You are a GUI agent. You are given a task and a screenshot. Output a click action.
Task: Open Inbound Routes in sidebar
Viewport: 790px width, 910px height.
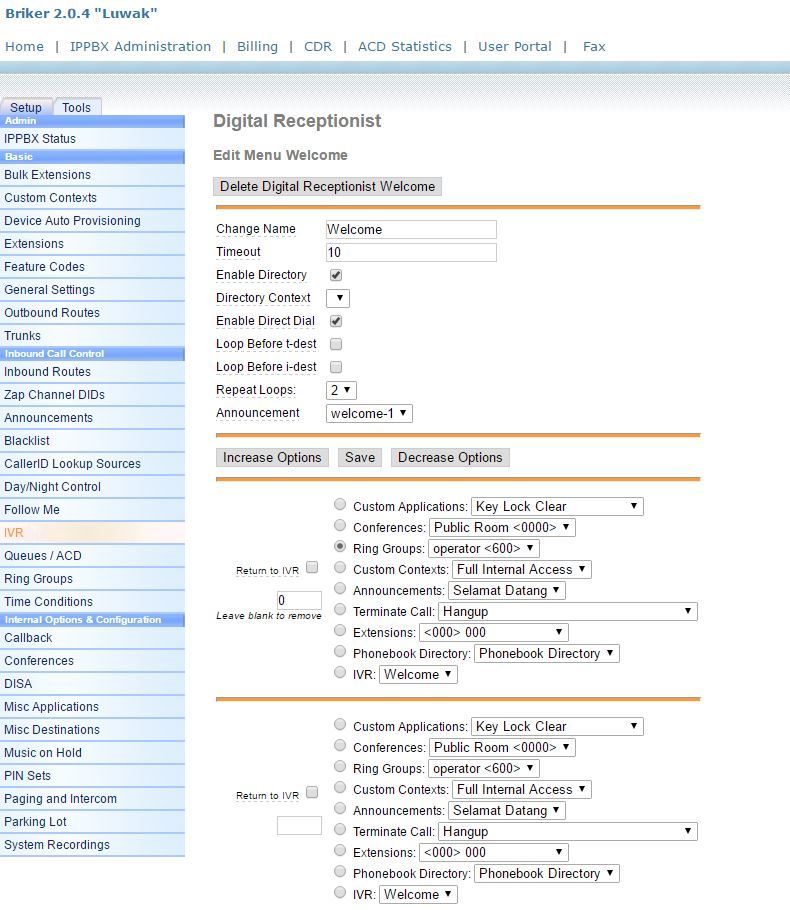(92, 371)
